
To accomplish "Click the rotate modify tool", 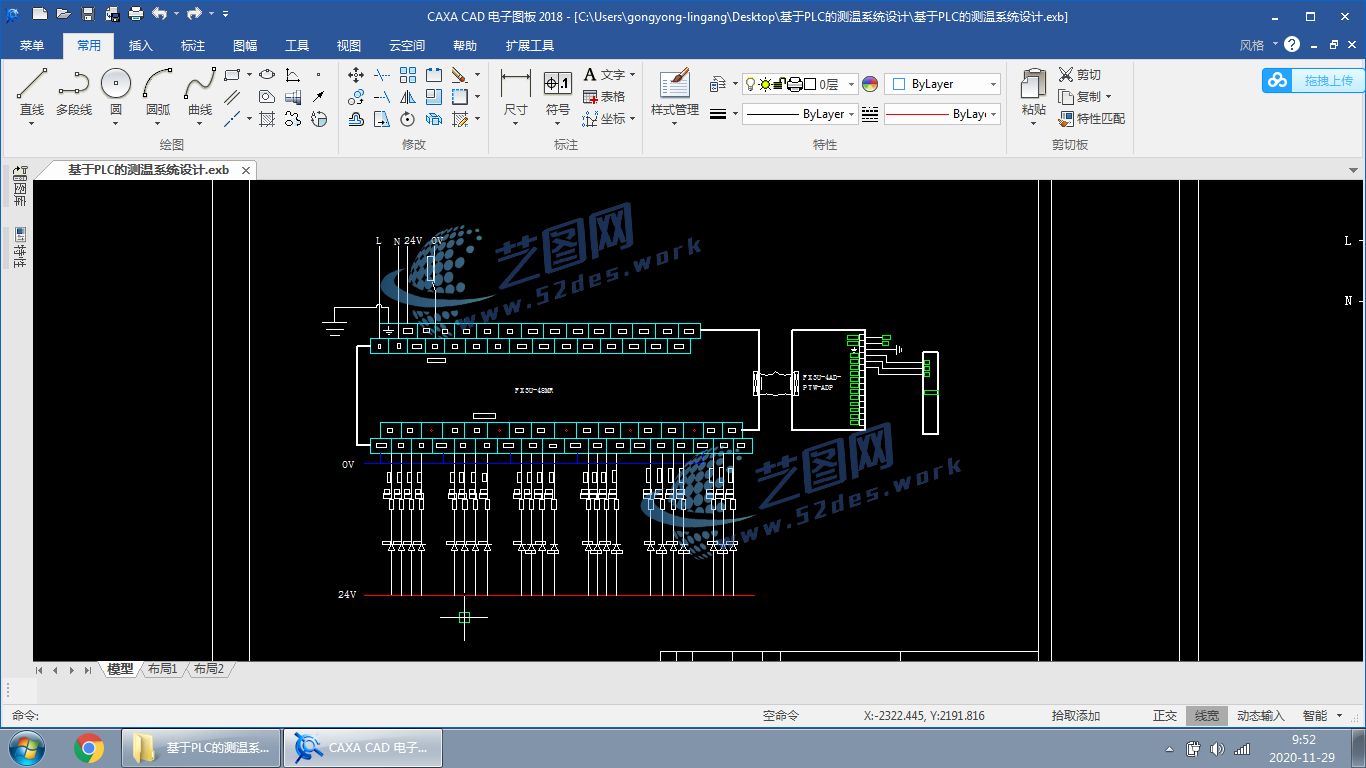I will click(408, 119).
